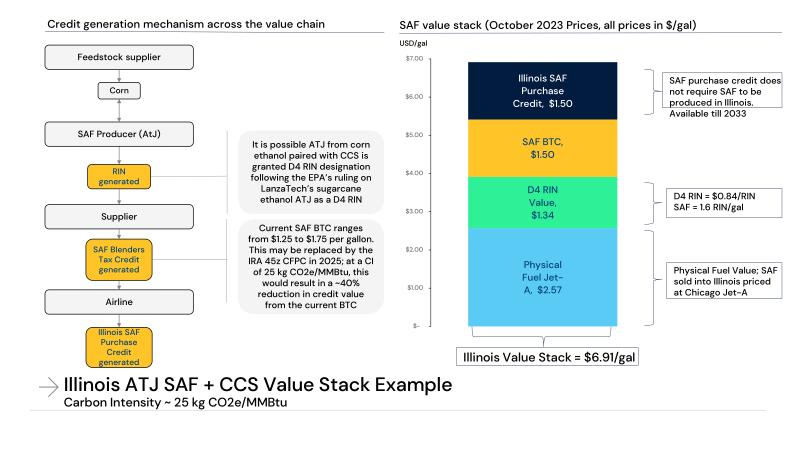Viewport: 800px width, 450px height.
Task: Click the yellow Illinois SAF Purchase Credit generated box
Action: pyautogui.click(x=119, y=346)
